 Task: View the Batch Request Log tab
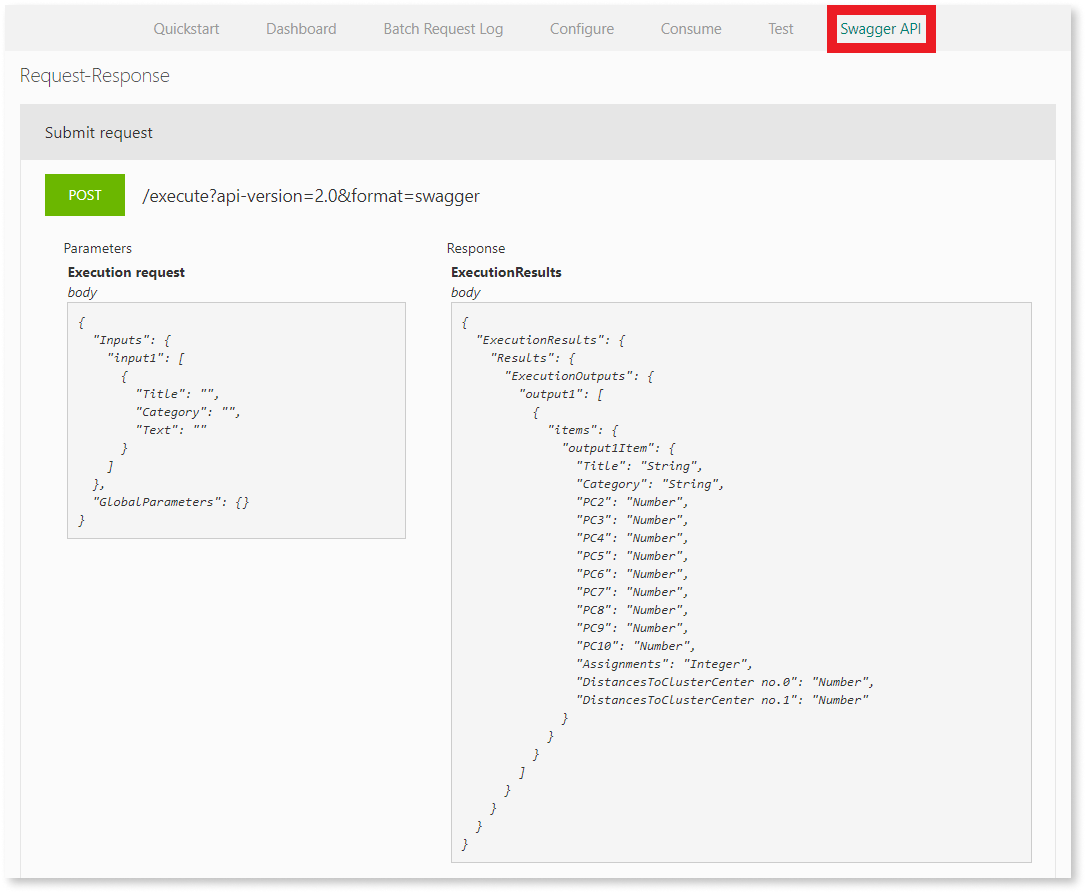(442, 28)
